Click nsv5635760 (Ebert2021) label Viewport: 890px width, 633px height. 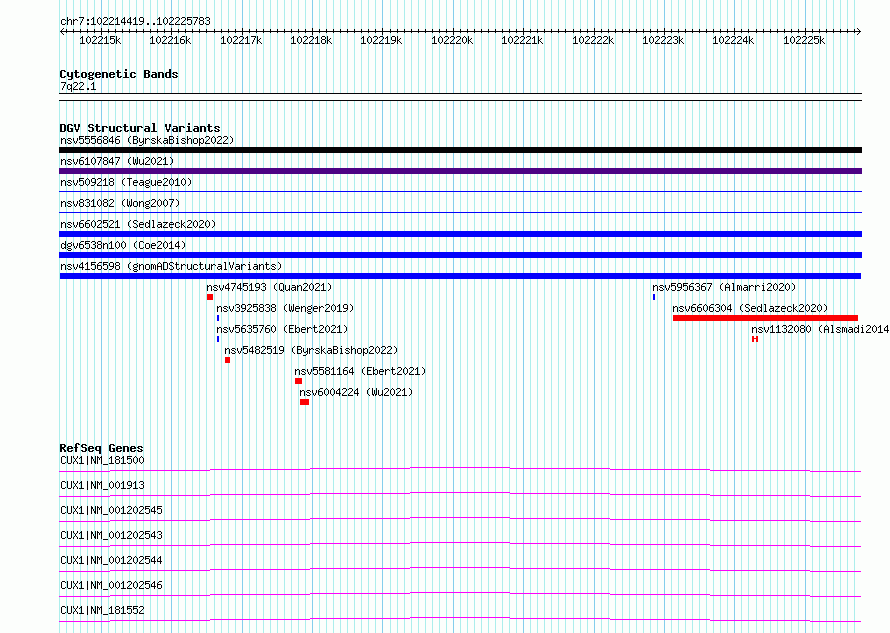[282, 329]
